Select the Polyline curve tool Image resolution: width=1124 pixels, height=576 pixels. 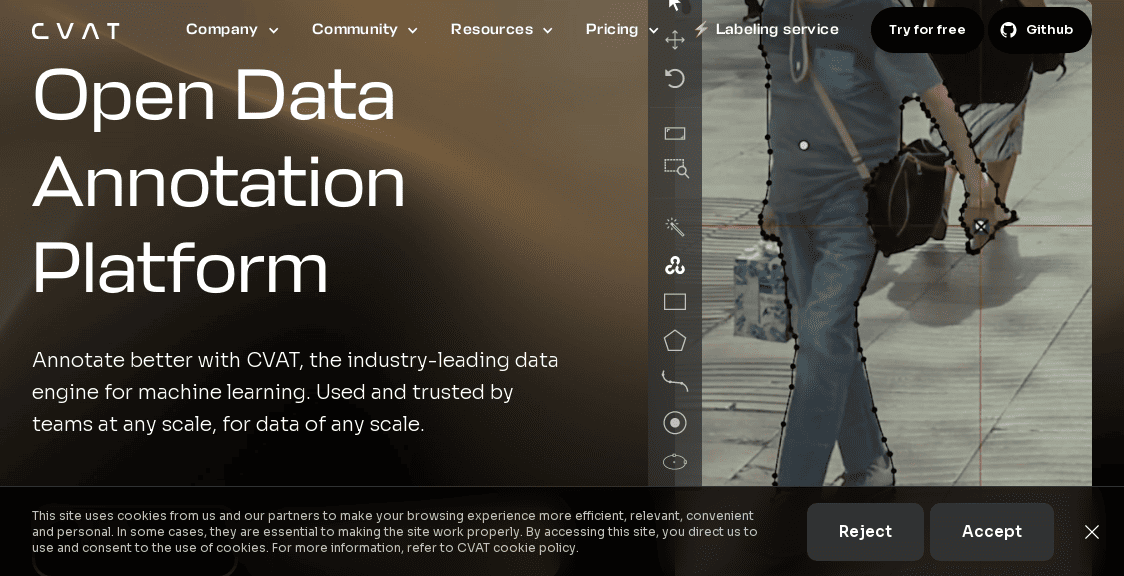(675, 380)
